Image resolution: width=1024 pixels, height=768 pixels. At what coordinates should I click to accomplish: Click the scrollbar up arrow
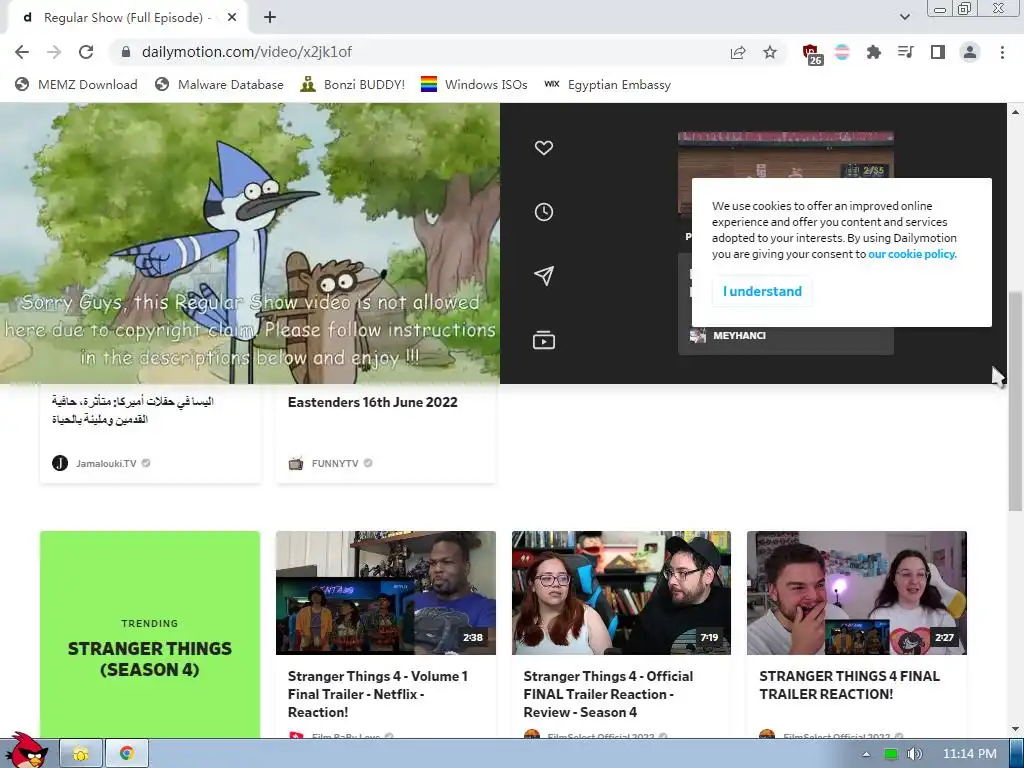click(x=1015, y=112)
